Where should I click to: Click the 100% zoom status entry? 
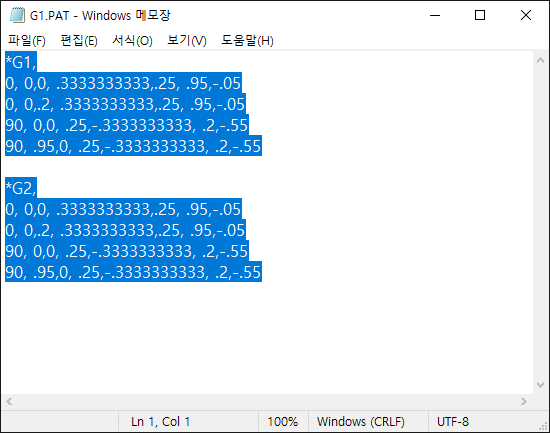click(x=283, y=421)
